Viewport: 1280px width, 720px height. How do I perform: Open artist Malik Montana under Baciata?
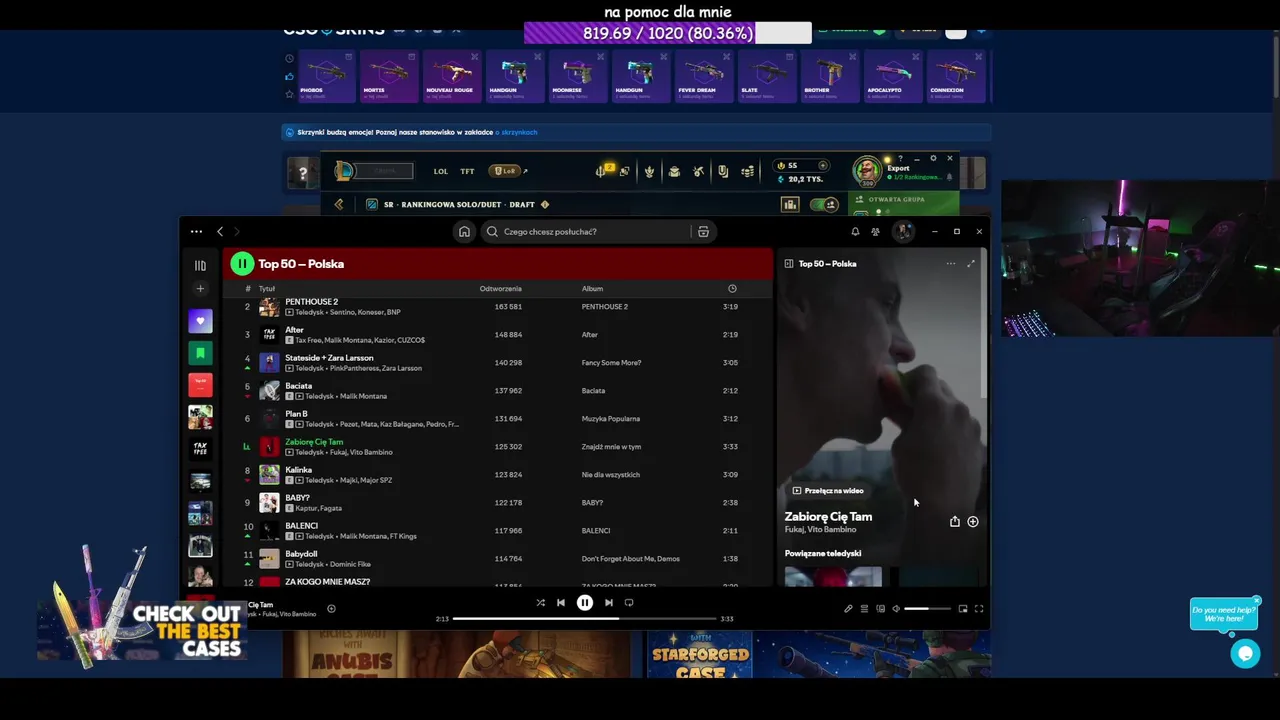pos(363,396)
